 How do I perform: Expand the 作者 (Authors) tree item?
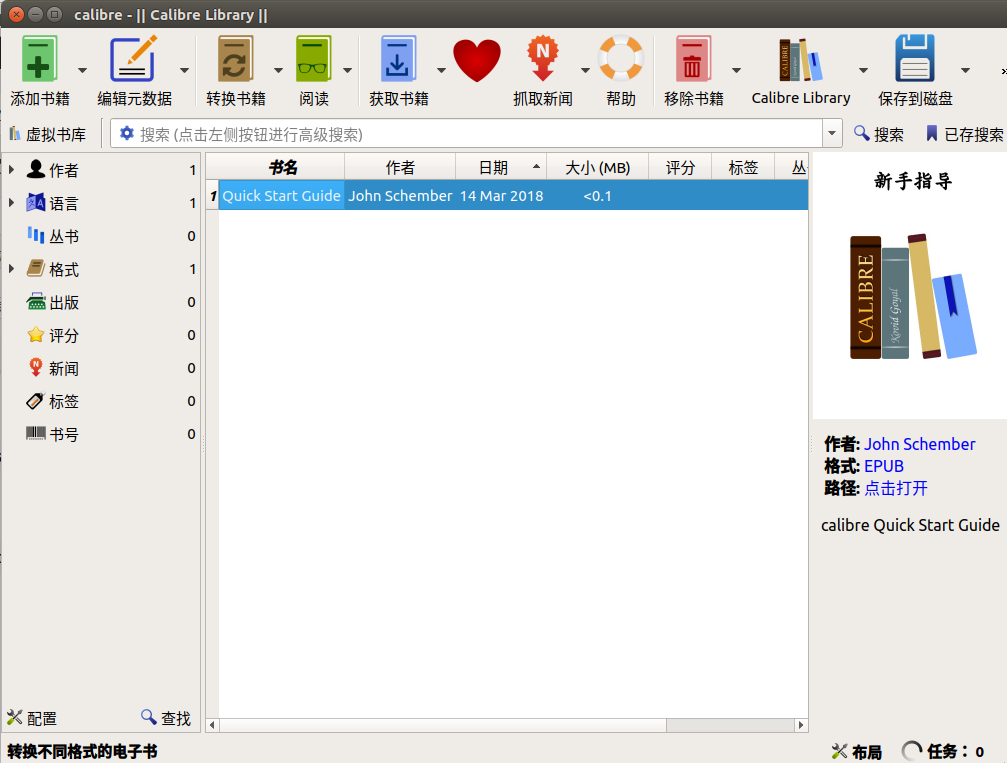click(x=12, y=169)
